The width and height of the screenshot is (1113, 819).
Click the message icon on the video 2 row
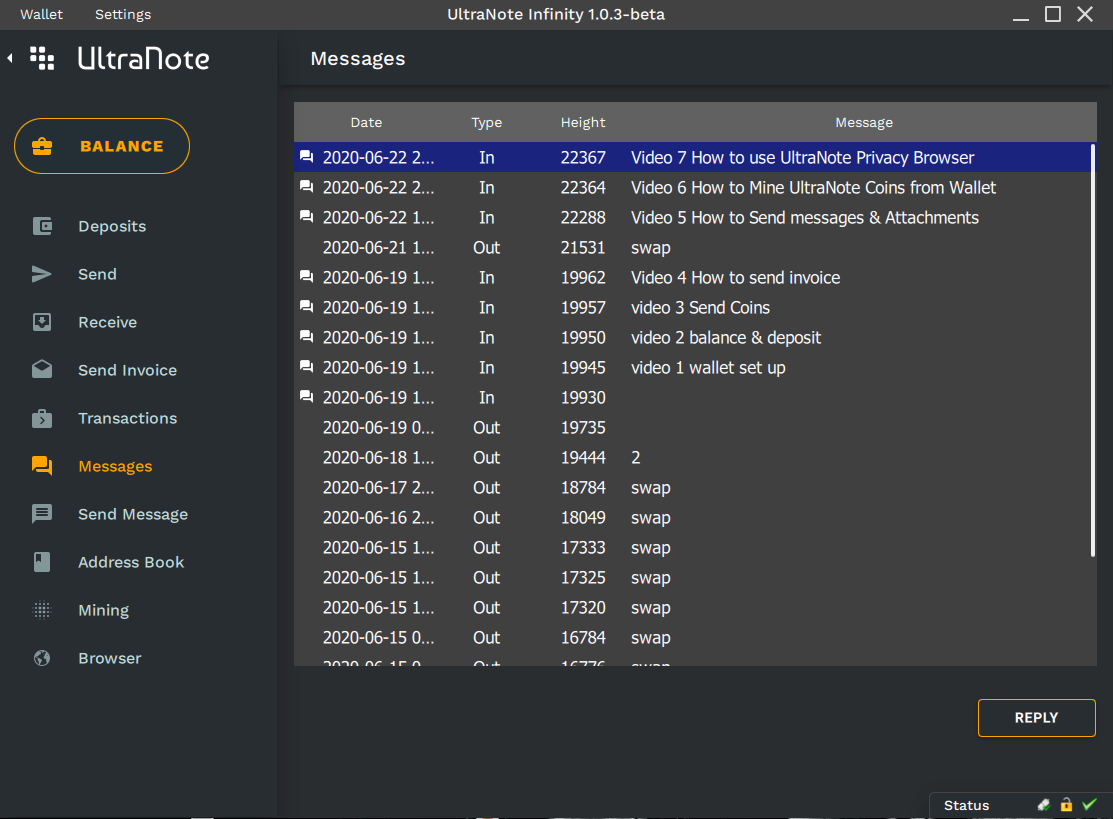click(307, 336)
